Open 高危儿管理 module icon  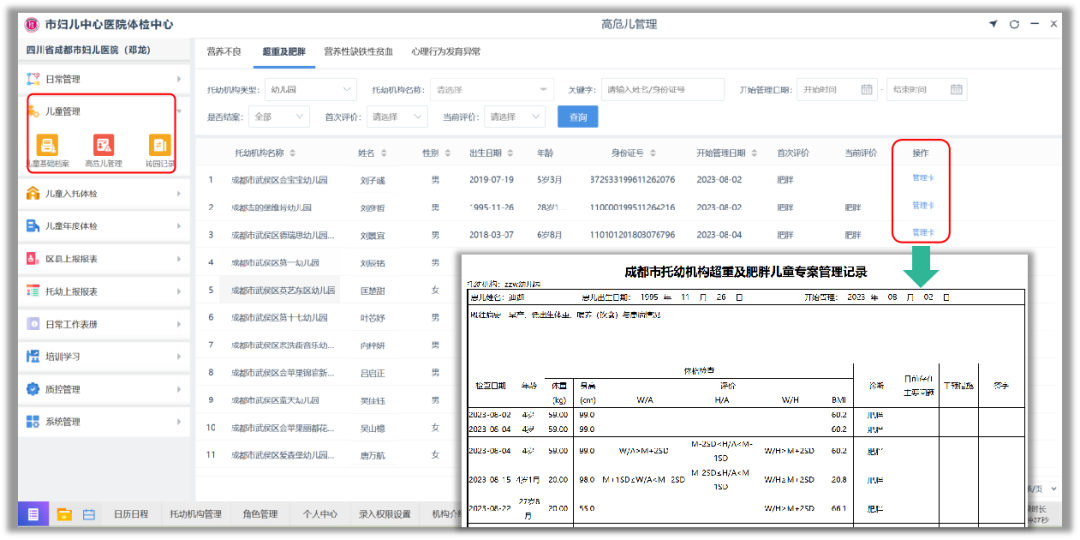click(x=103, y=145)
